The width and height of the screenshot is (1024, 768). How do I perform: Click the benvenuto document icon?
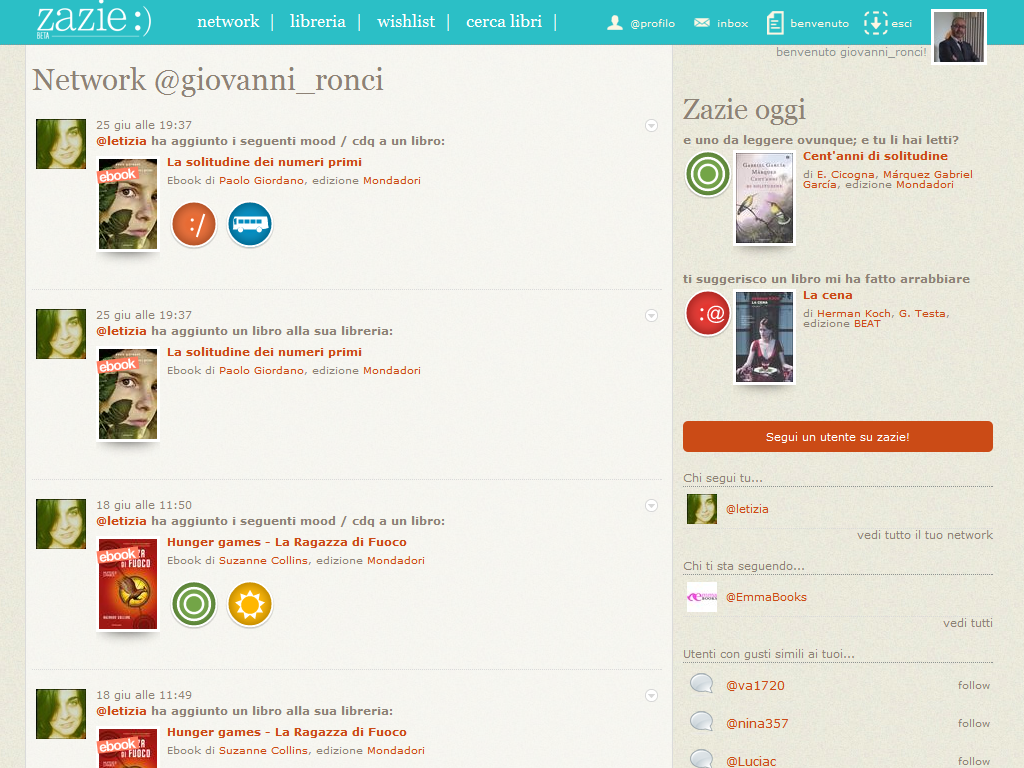[x=775, y=23]
